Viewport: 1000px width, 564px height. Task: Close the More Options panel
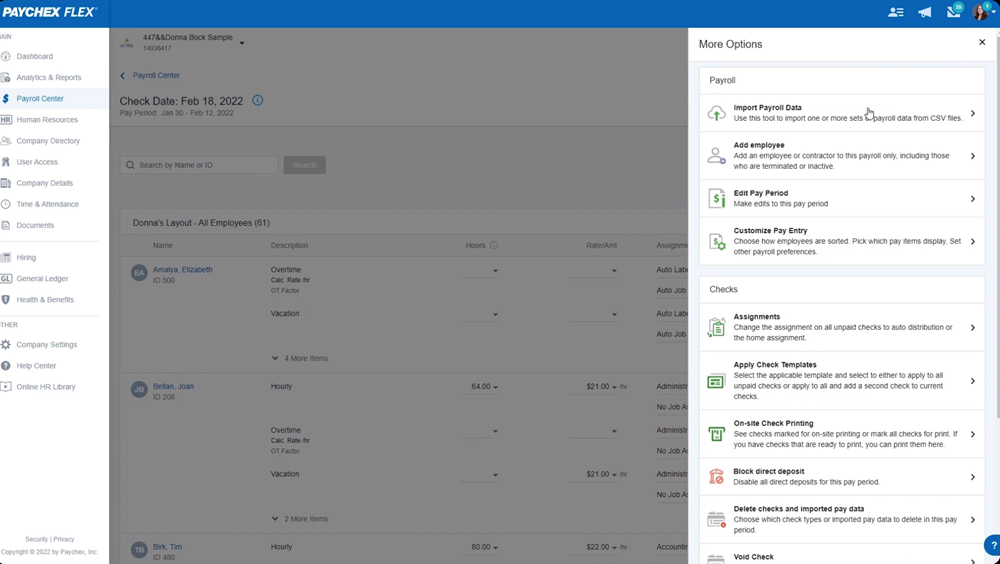(982, 43)
